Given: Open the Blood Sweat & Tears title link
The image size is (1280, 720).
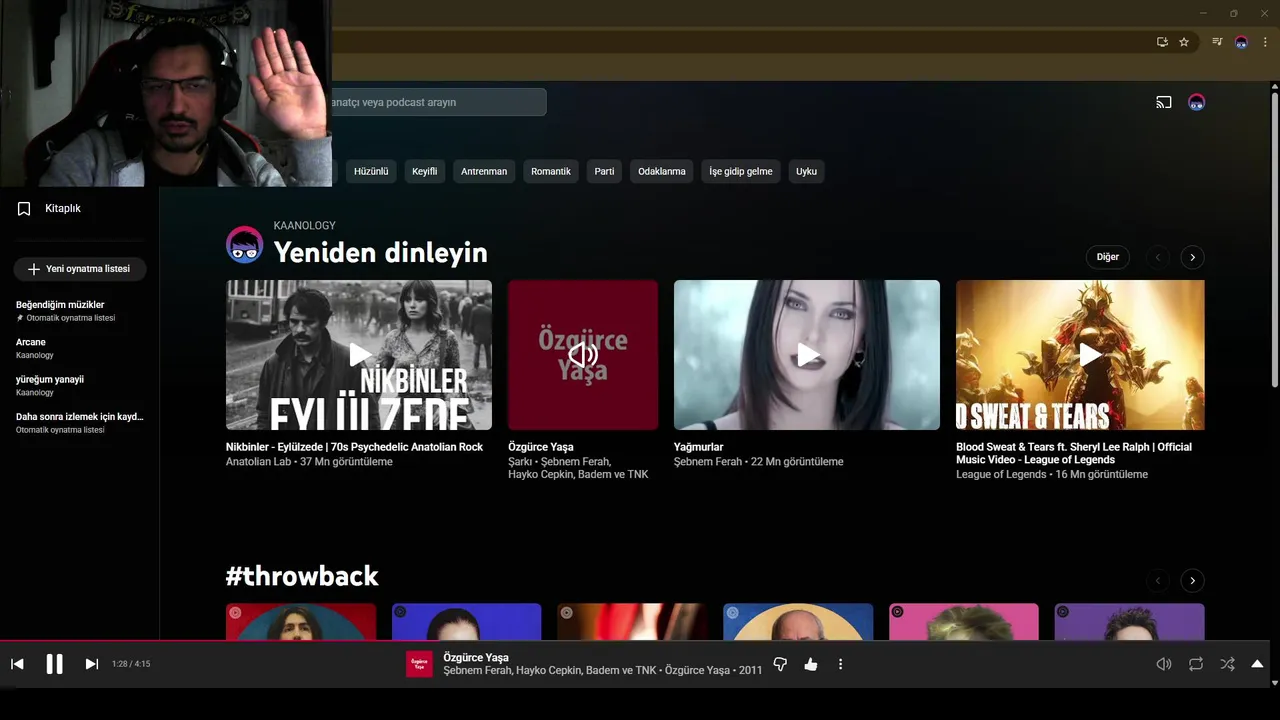Looking at the screenshot, I should click(1074, 453).
